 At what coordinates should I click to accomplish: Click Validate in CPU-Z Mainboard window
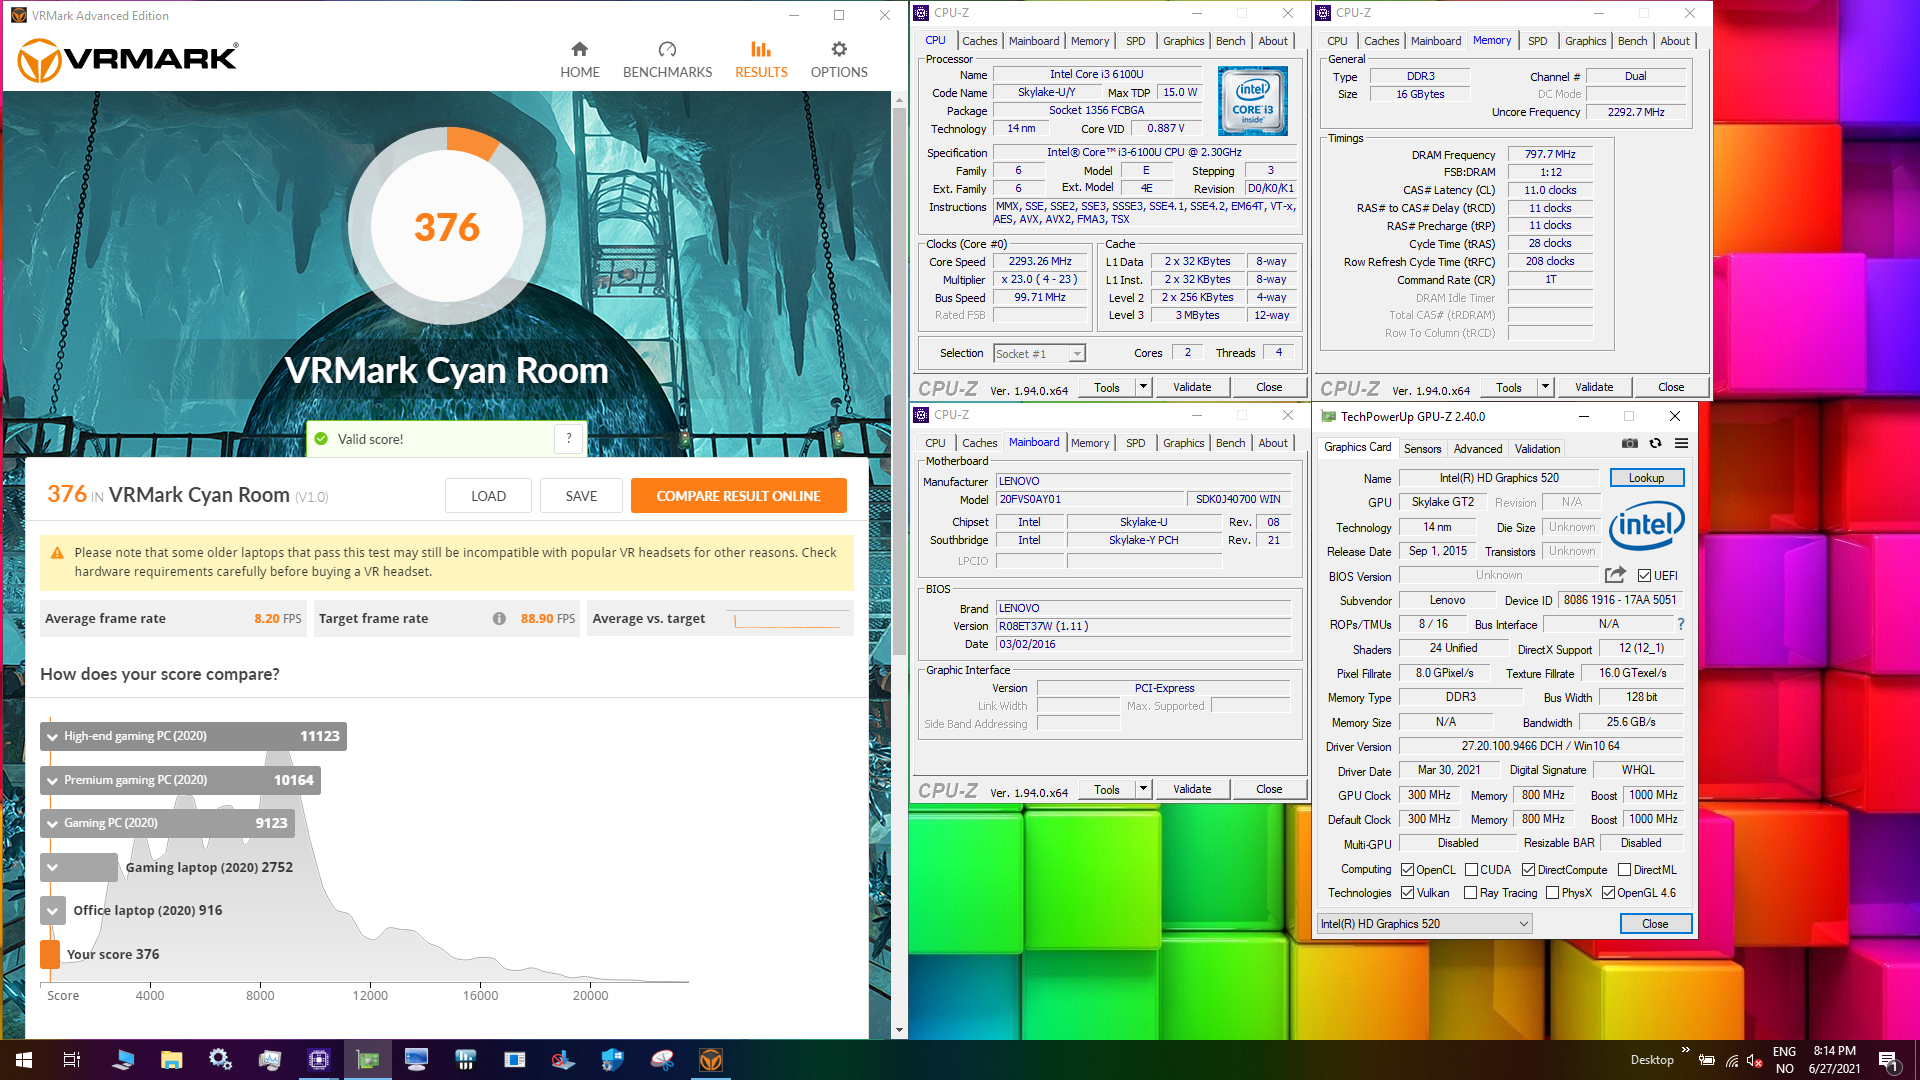[x=1192, y=789]
